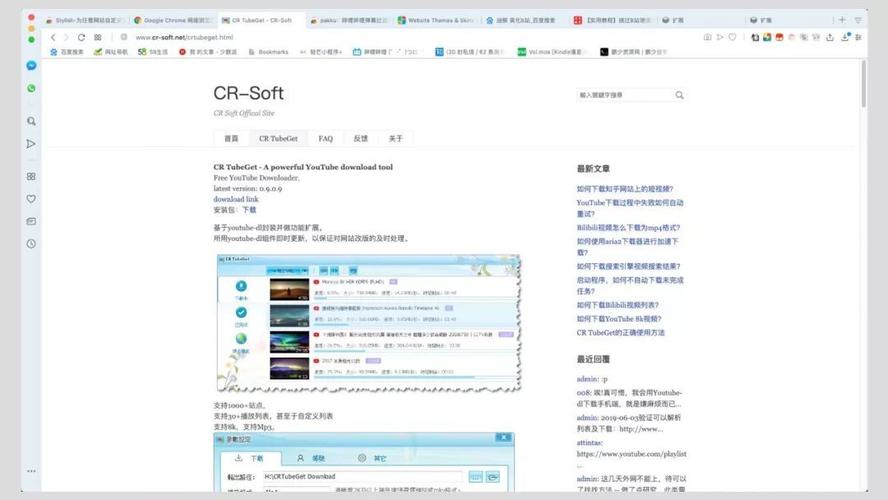Open the sidebar search magnifier
The width and height of the screenshot is (888, 500).
31,121
